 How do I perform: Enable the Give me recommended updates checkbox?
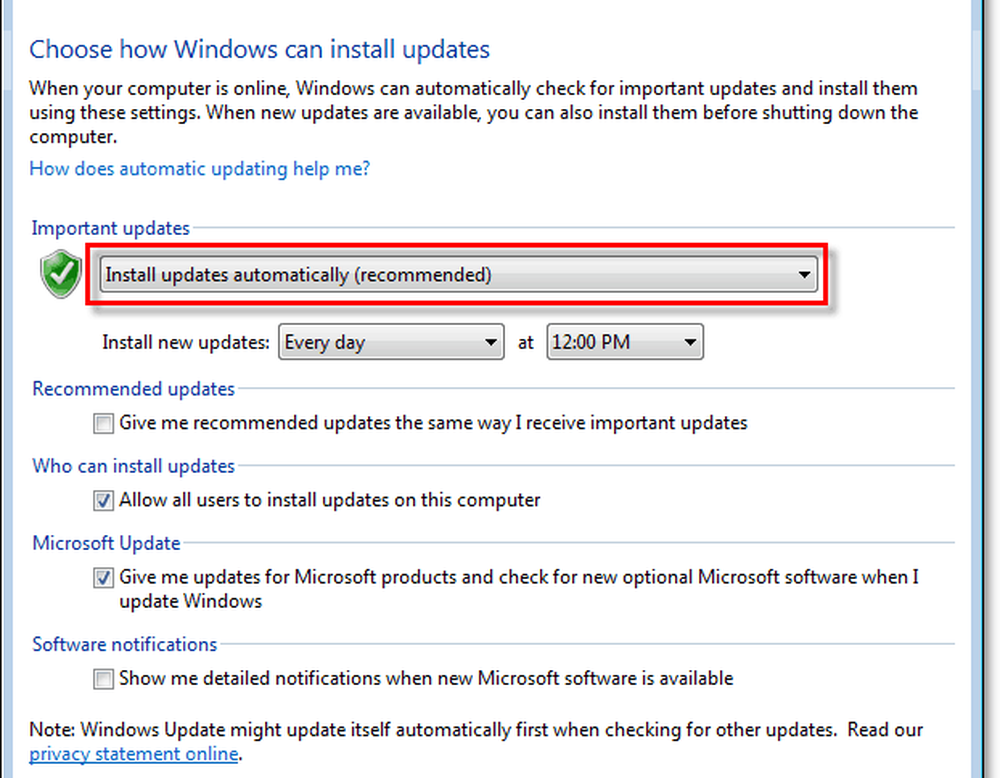coord(104,424)
